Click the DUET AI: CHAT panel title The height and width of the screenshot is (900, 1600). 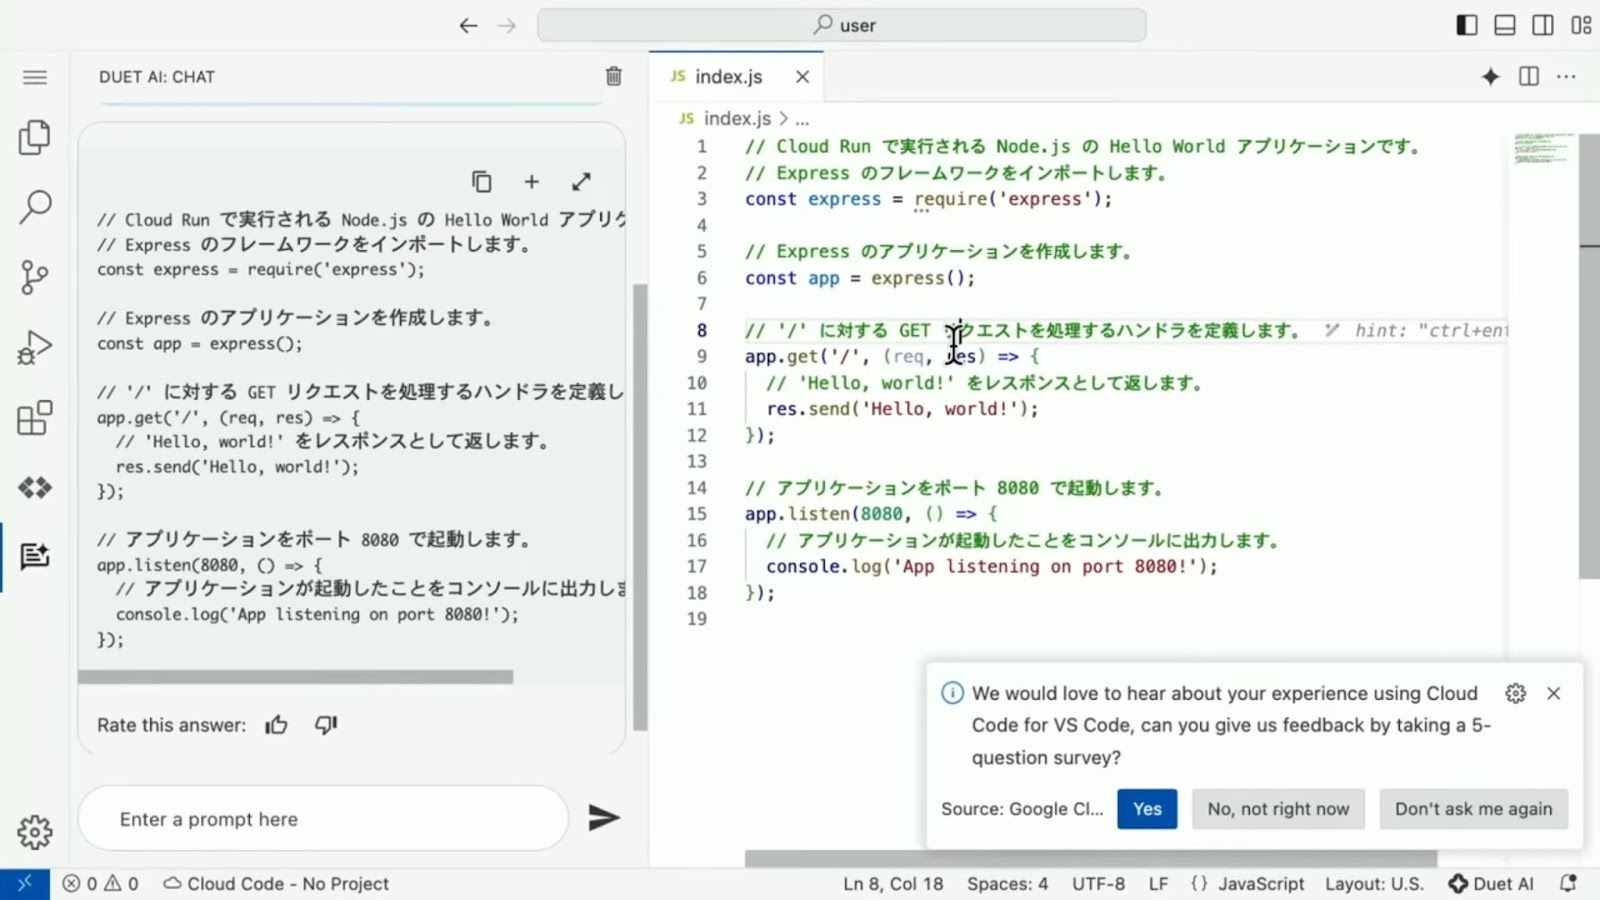[x=157, y=77]
